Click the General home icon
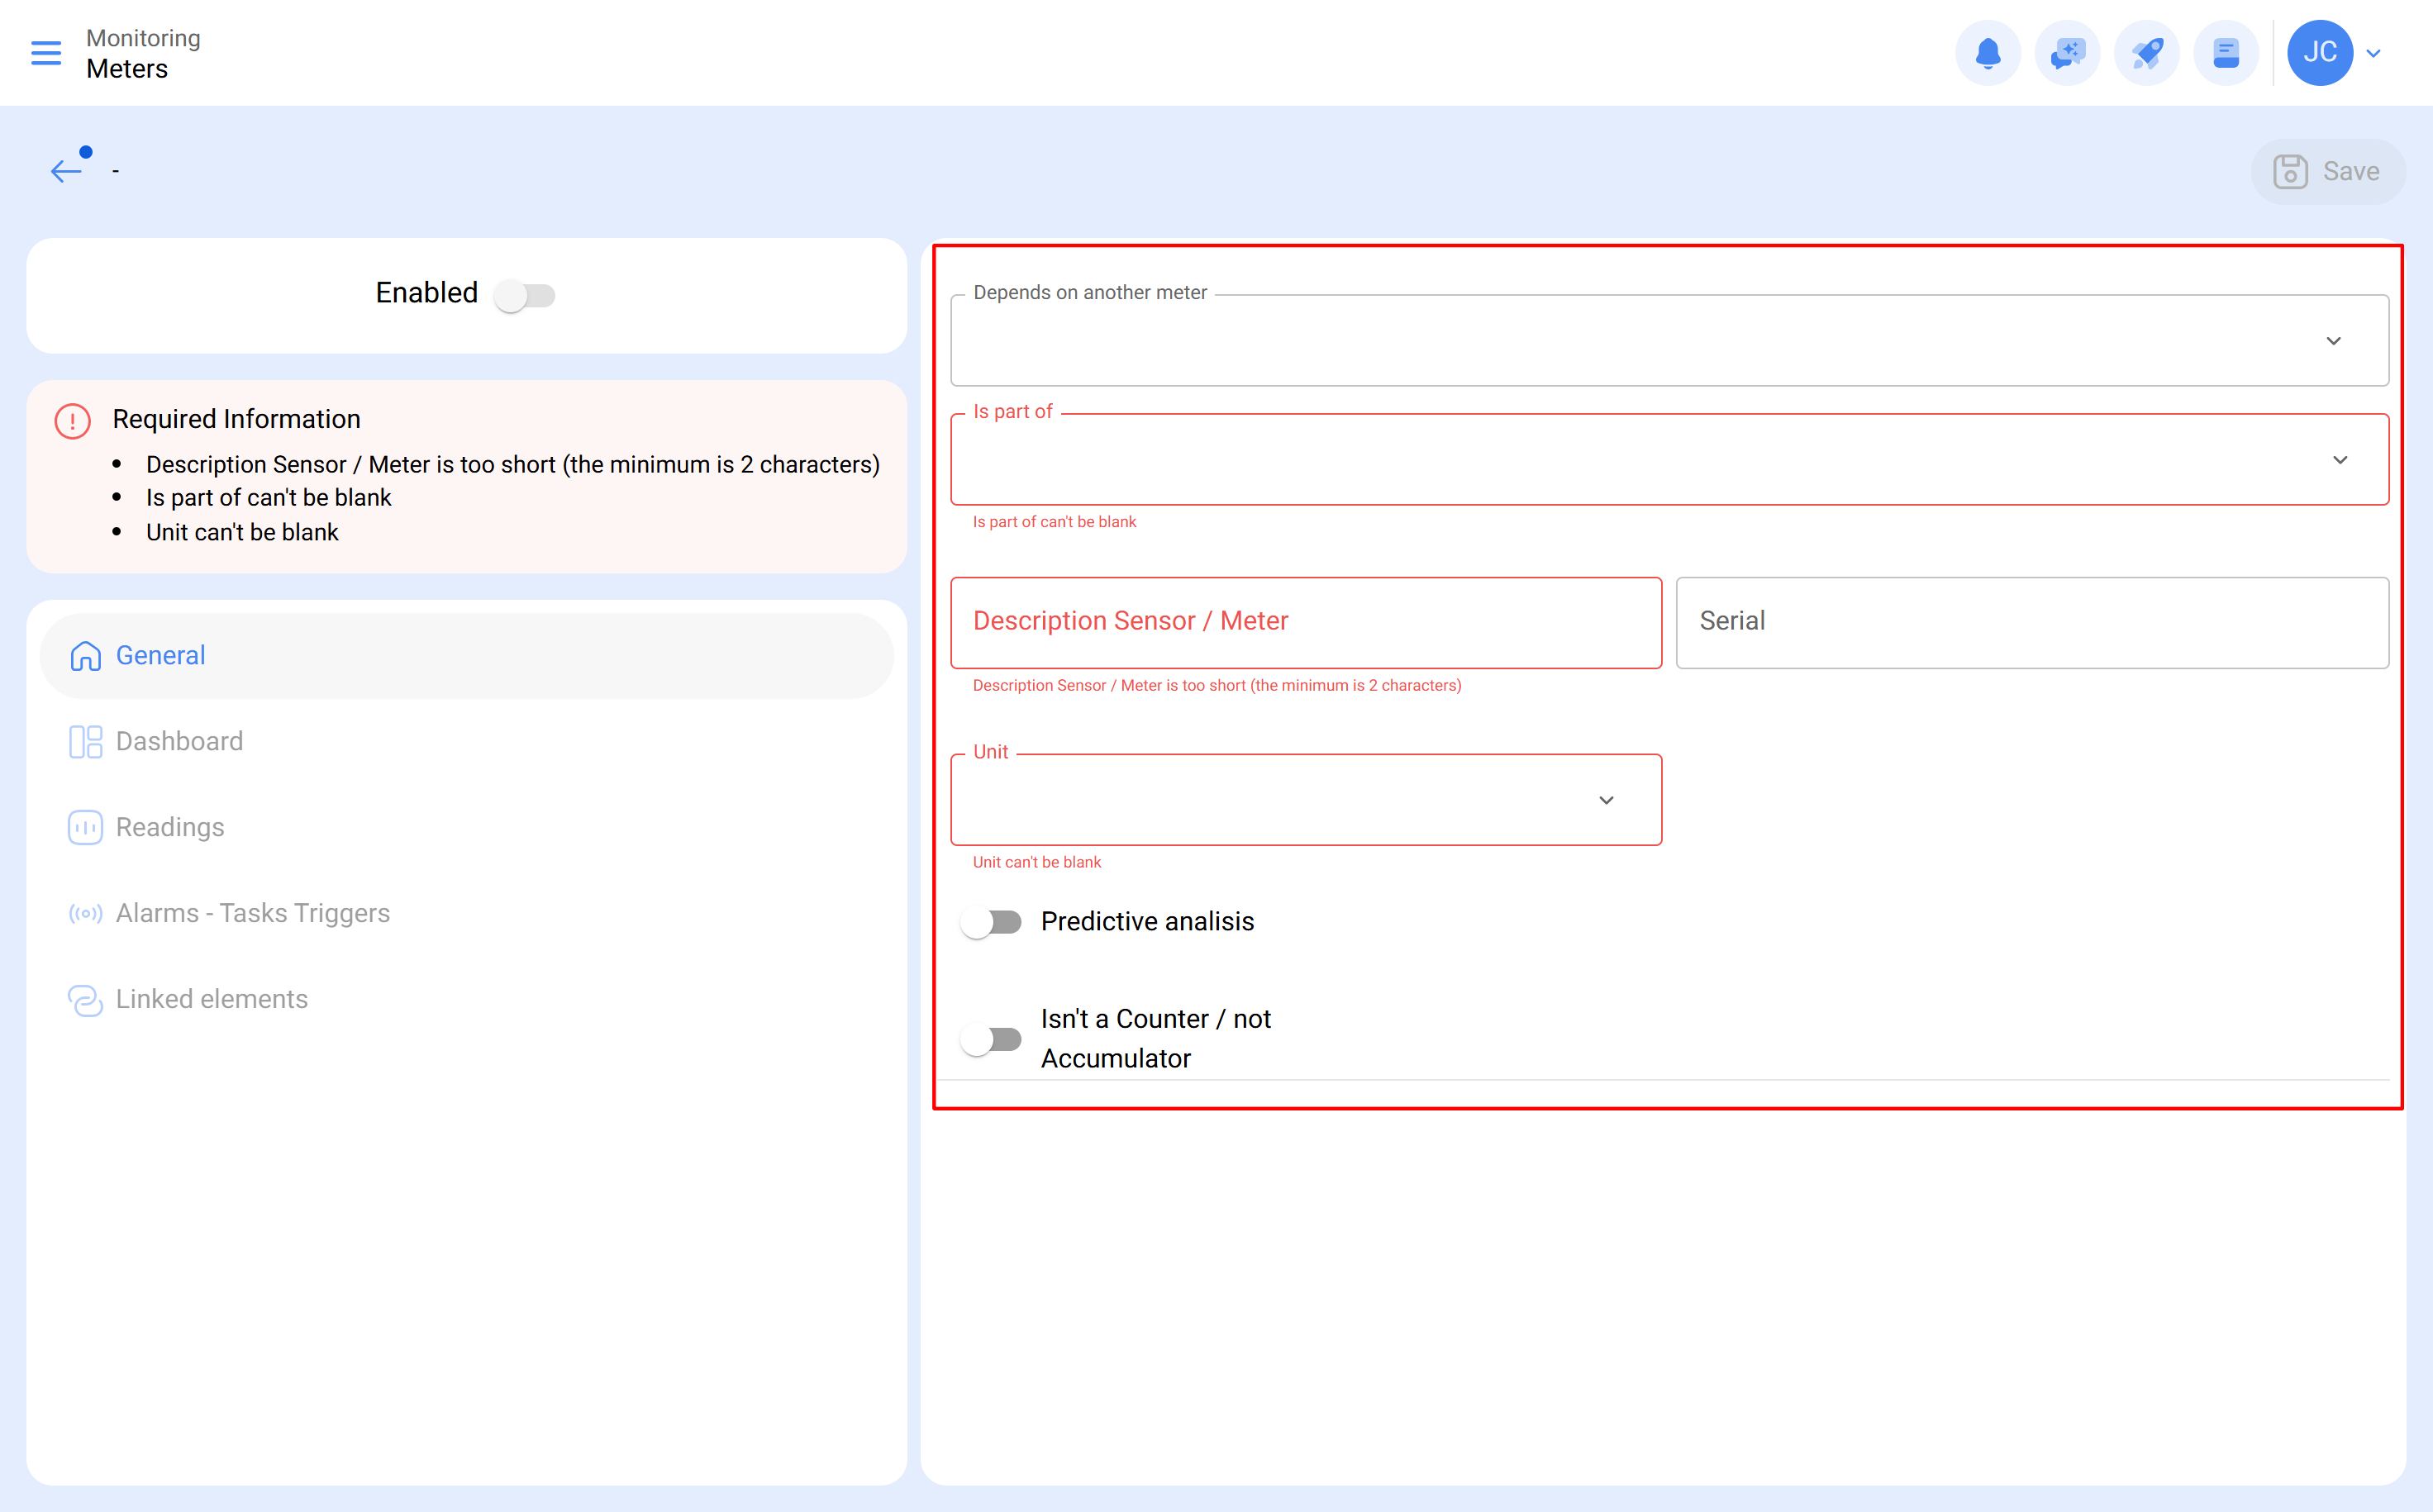 tap(85, 656)
